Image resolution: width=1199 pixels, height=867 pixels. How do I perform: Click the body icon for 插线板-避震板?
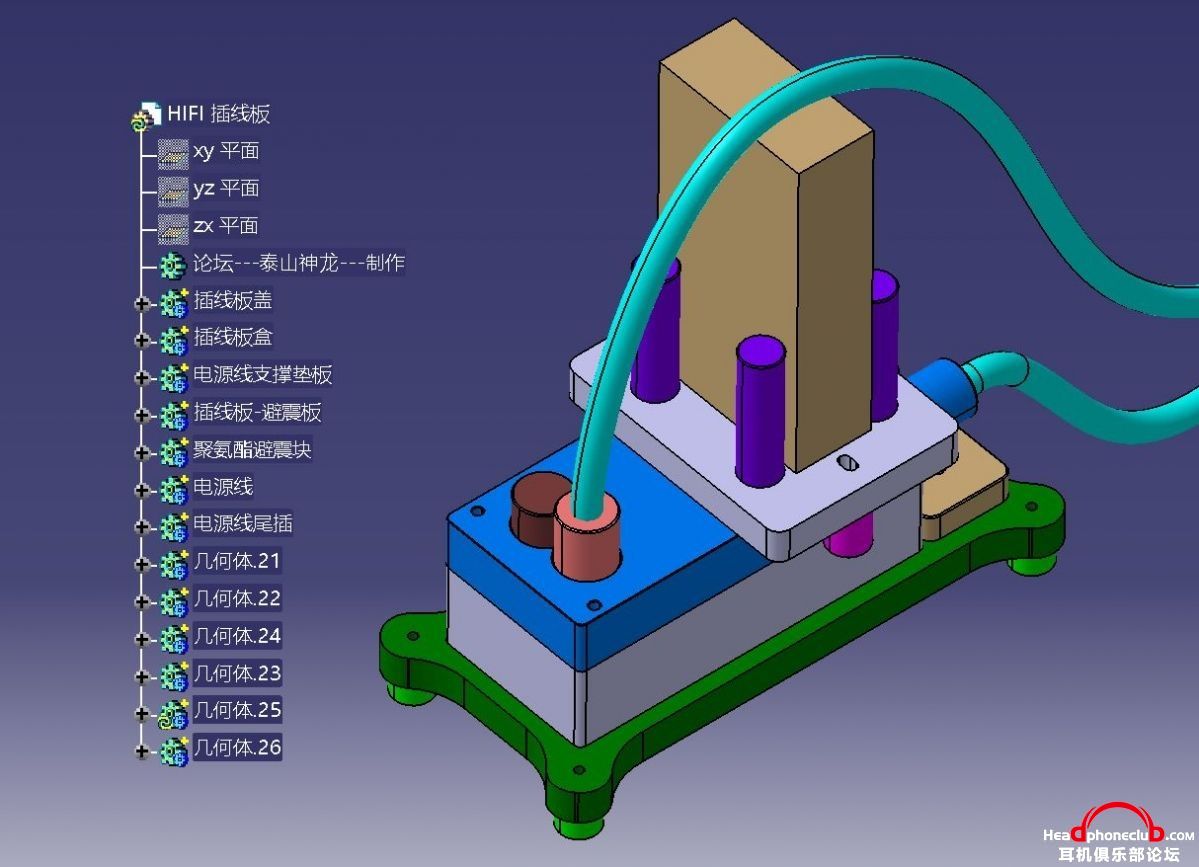click(x=174, y=415)
